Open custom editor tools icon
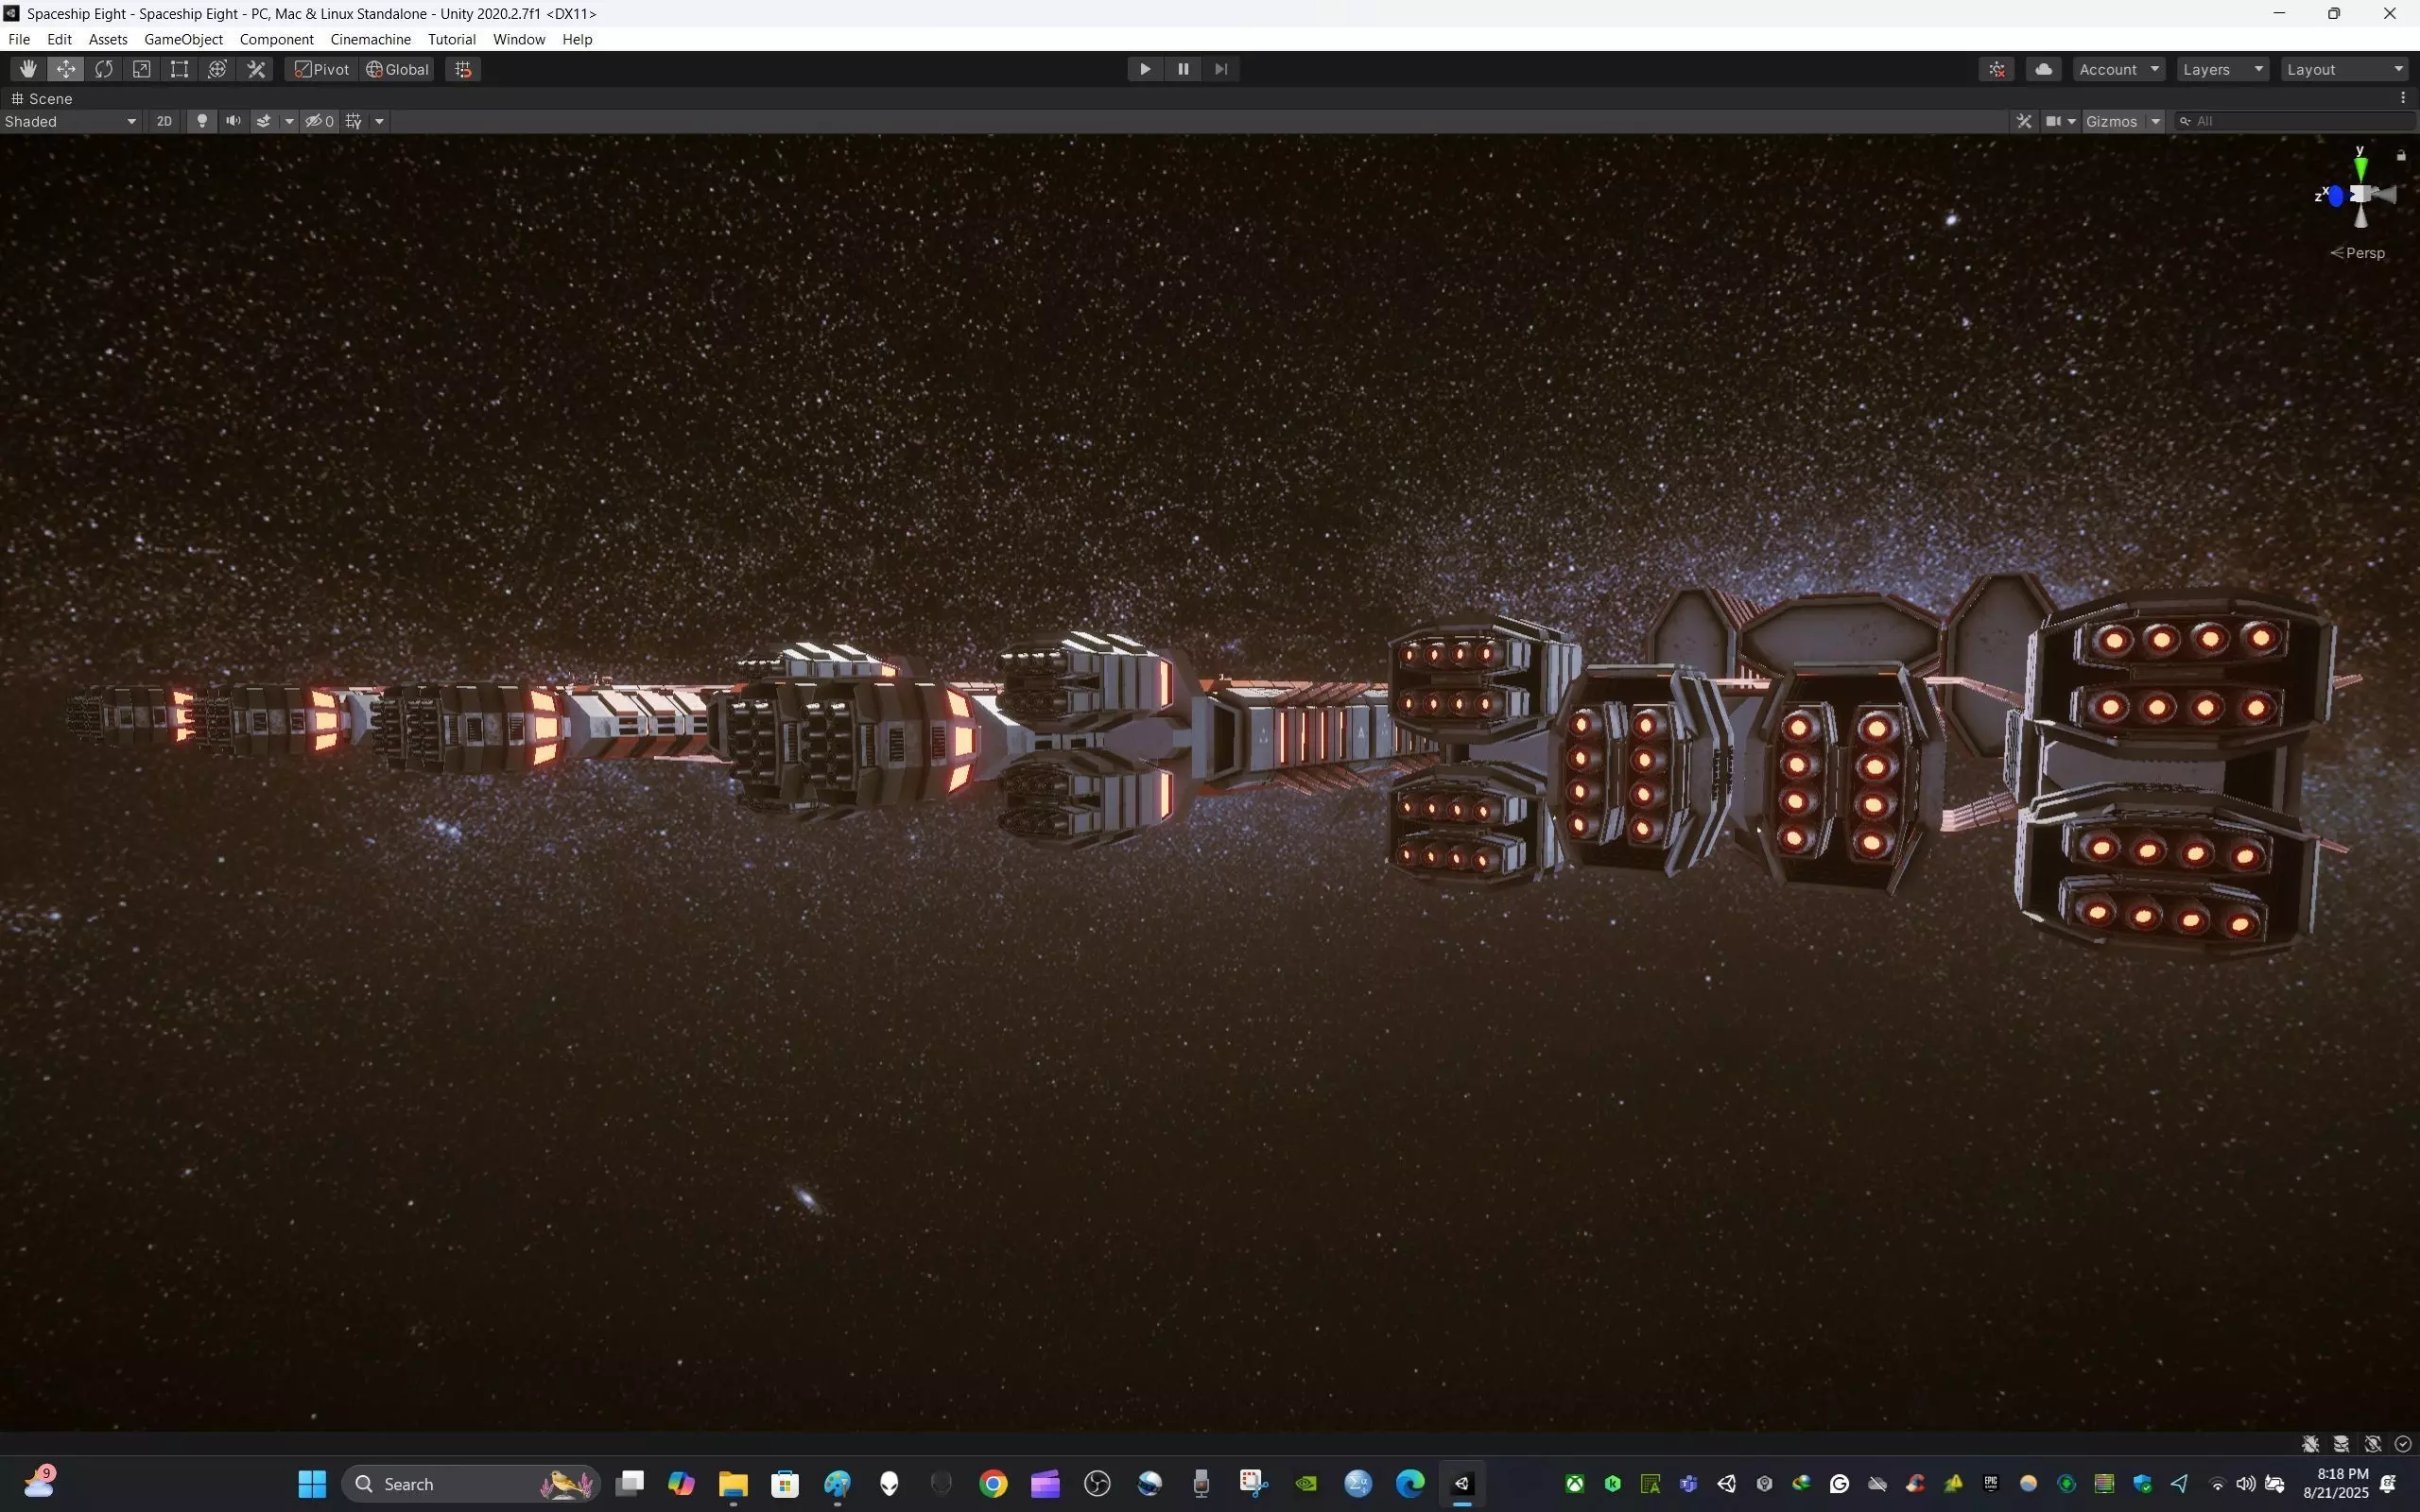Image resolution: width=2420 pixels, height=1512 pixels. click(256, 69)
